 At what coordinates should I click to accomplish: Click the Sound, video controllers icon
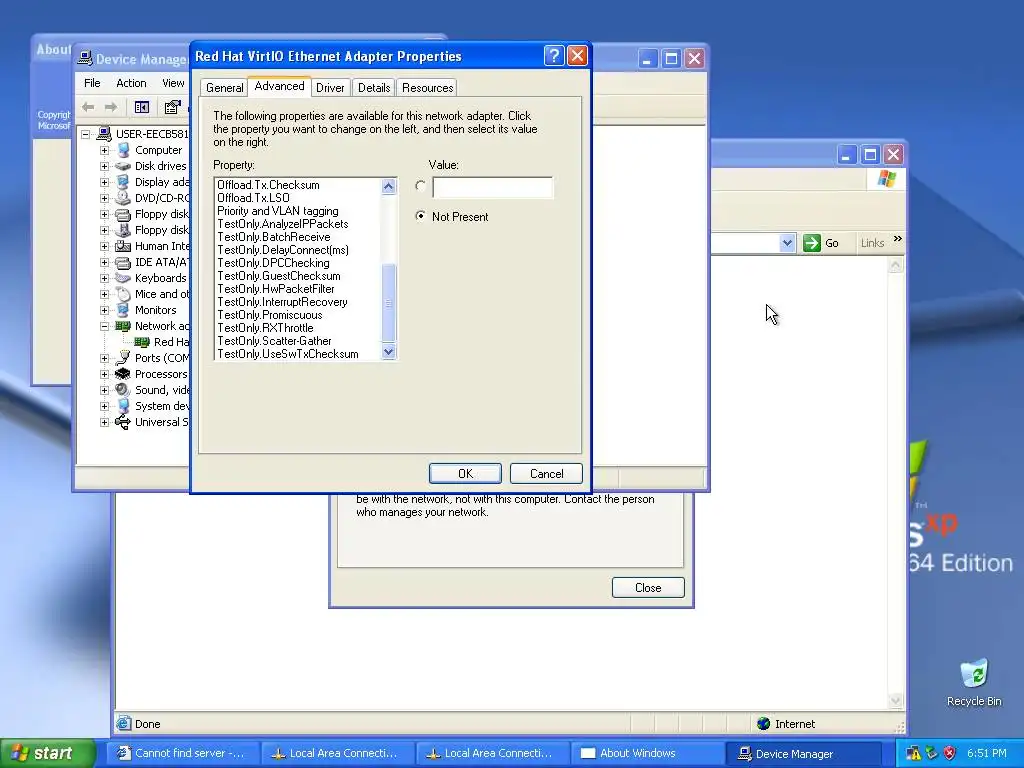click(123, 390)
